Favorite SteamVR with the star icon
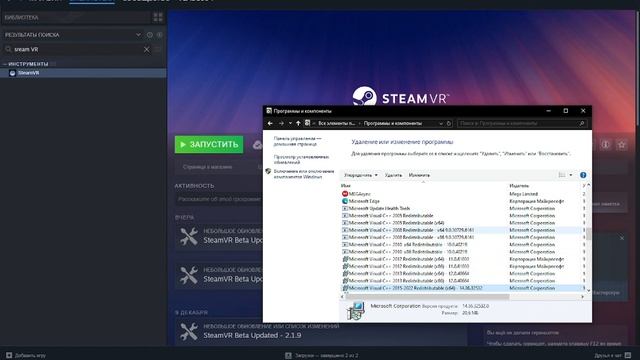Screen dimensions: 640x360 coord(622,144)
